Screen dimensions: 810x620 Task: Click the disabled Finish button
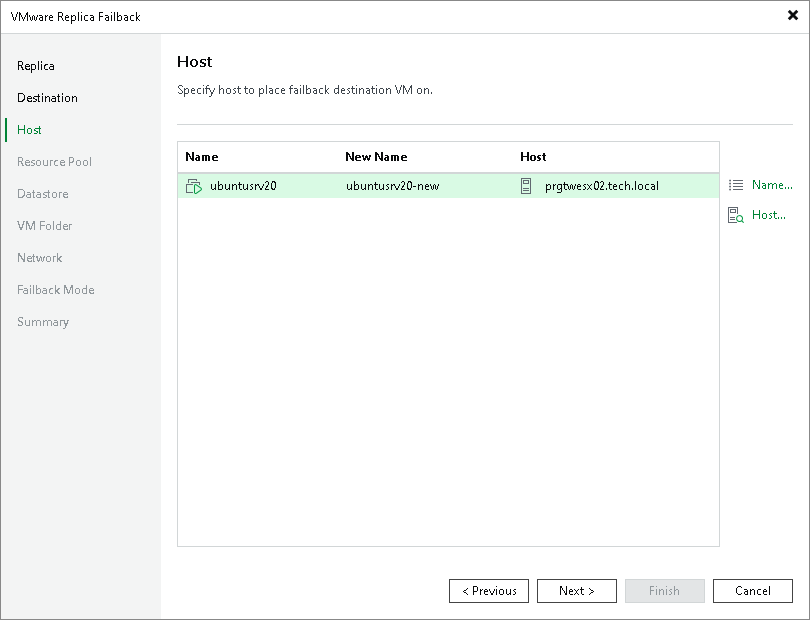tap(664, 591)
